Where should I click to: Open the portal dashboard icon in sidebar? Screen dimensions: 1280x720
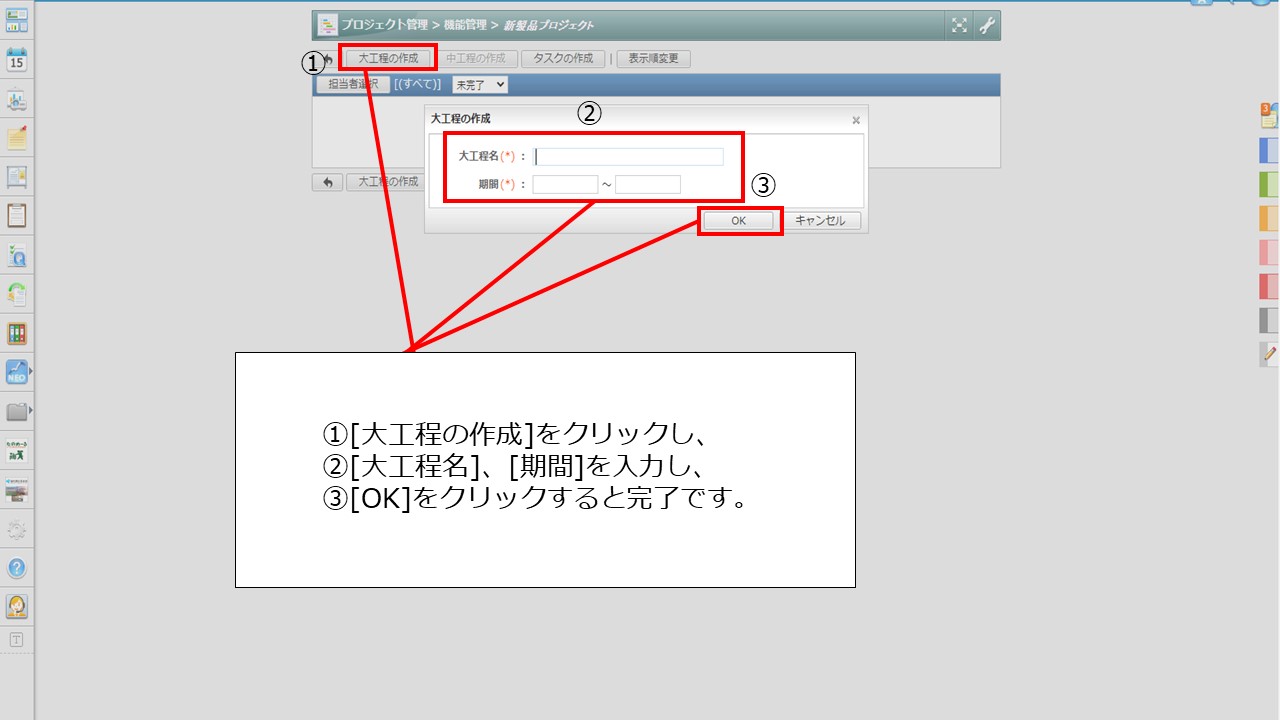(17, 20)
